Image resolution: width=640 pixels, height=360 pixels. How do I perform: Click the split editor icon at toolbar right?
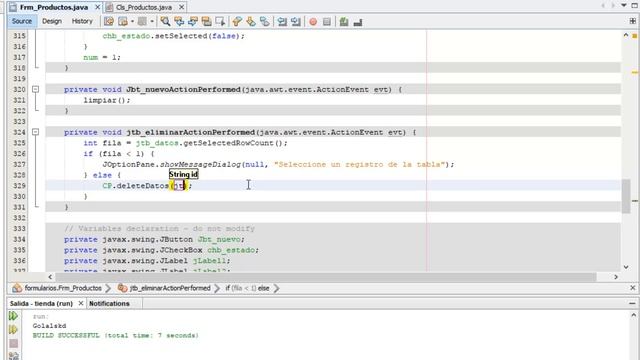633,22
